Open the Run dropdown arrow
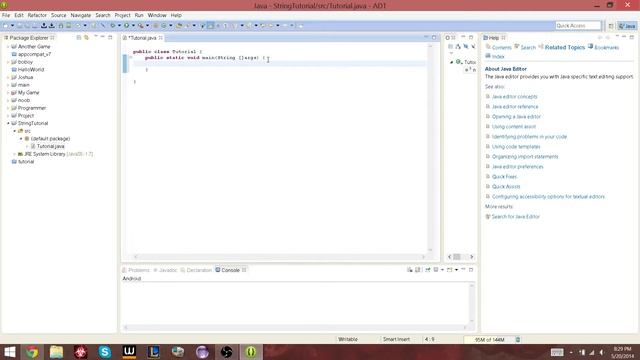The height and width of the screenshot is (360, 640). [x=133, y=25]
